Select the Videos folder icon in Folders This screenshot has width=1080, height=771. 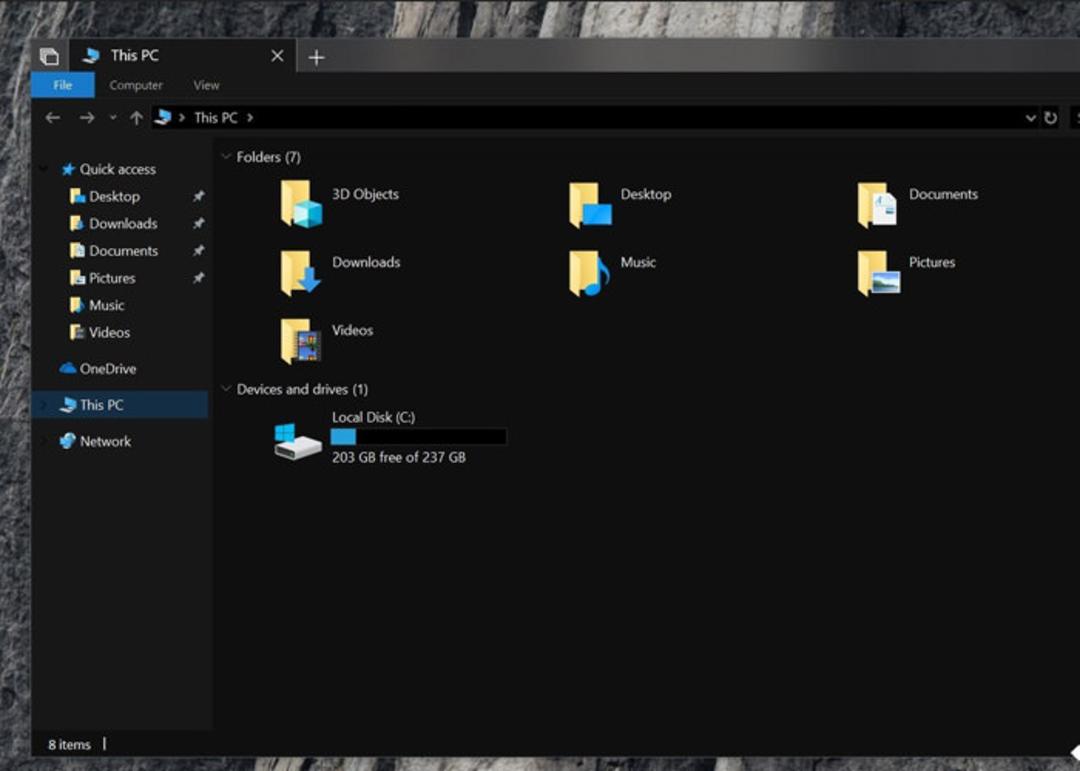click(301, 340)
